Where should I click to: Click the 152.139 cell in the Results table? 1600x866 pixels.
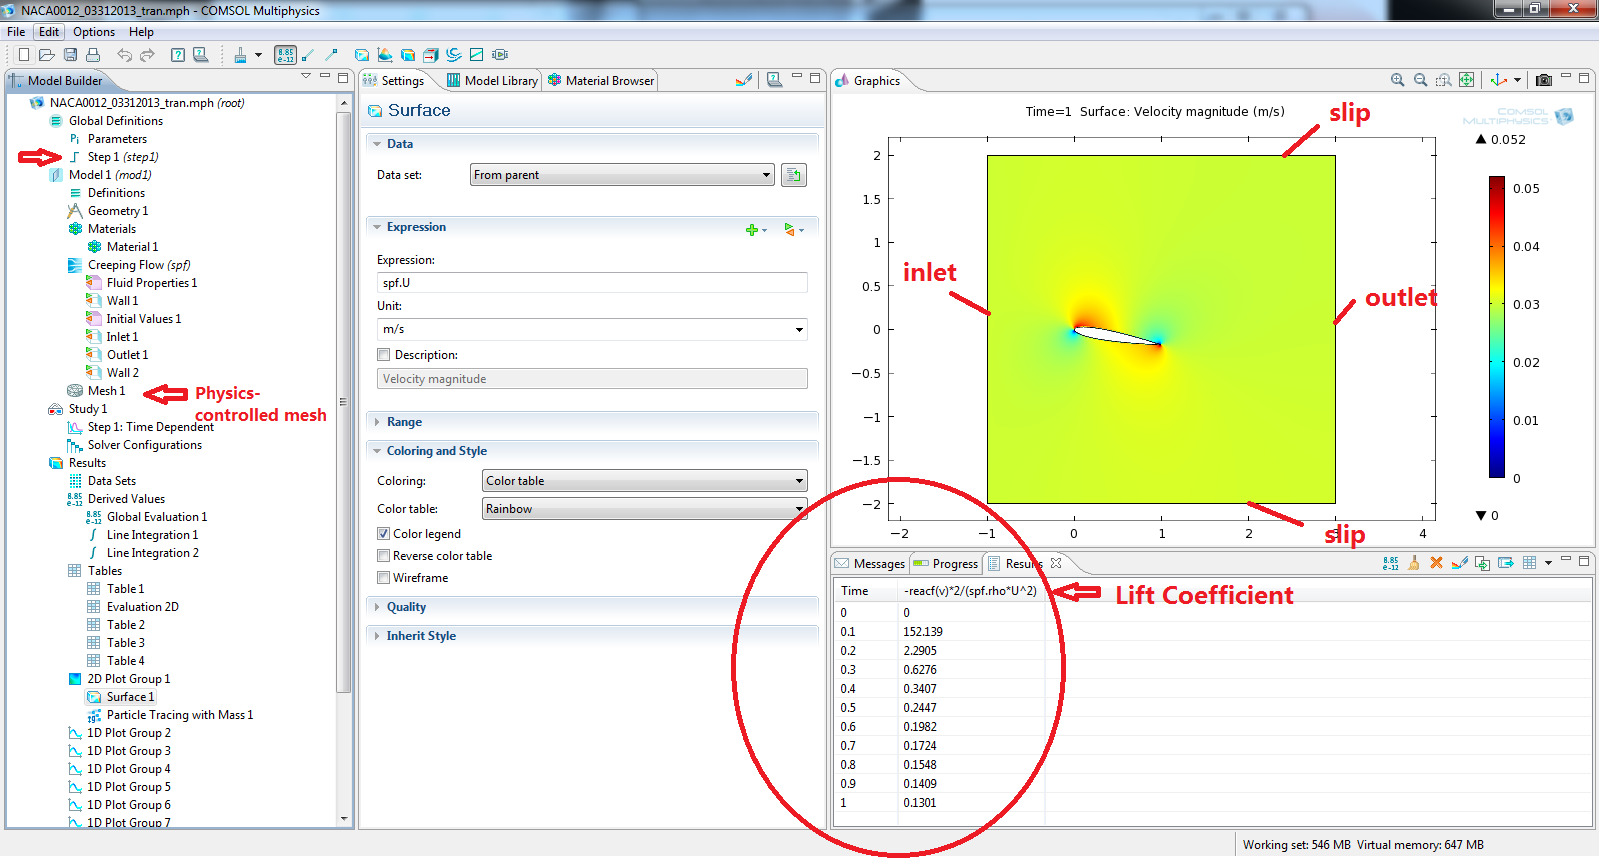(x=922, y=632)
